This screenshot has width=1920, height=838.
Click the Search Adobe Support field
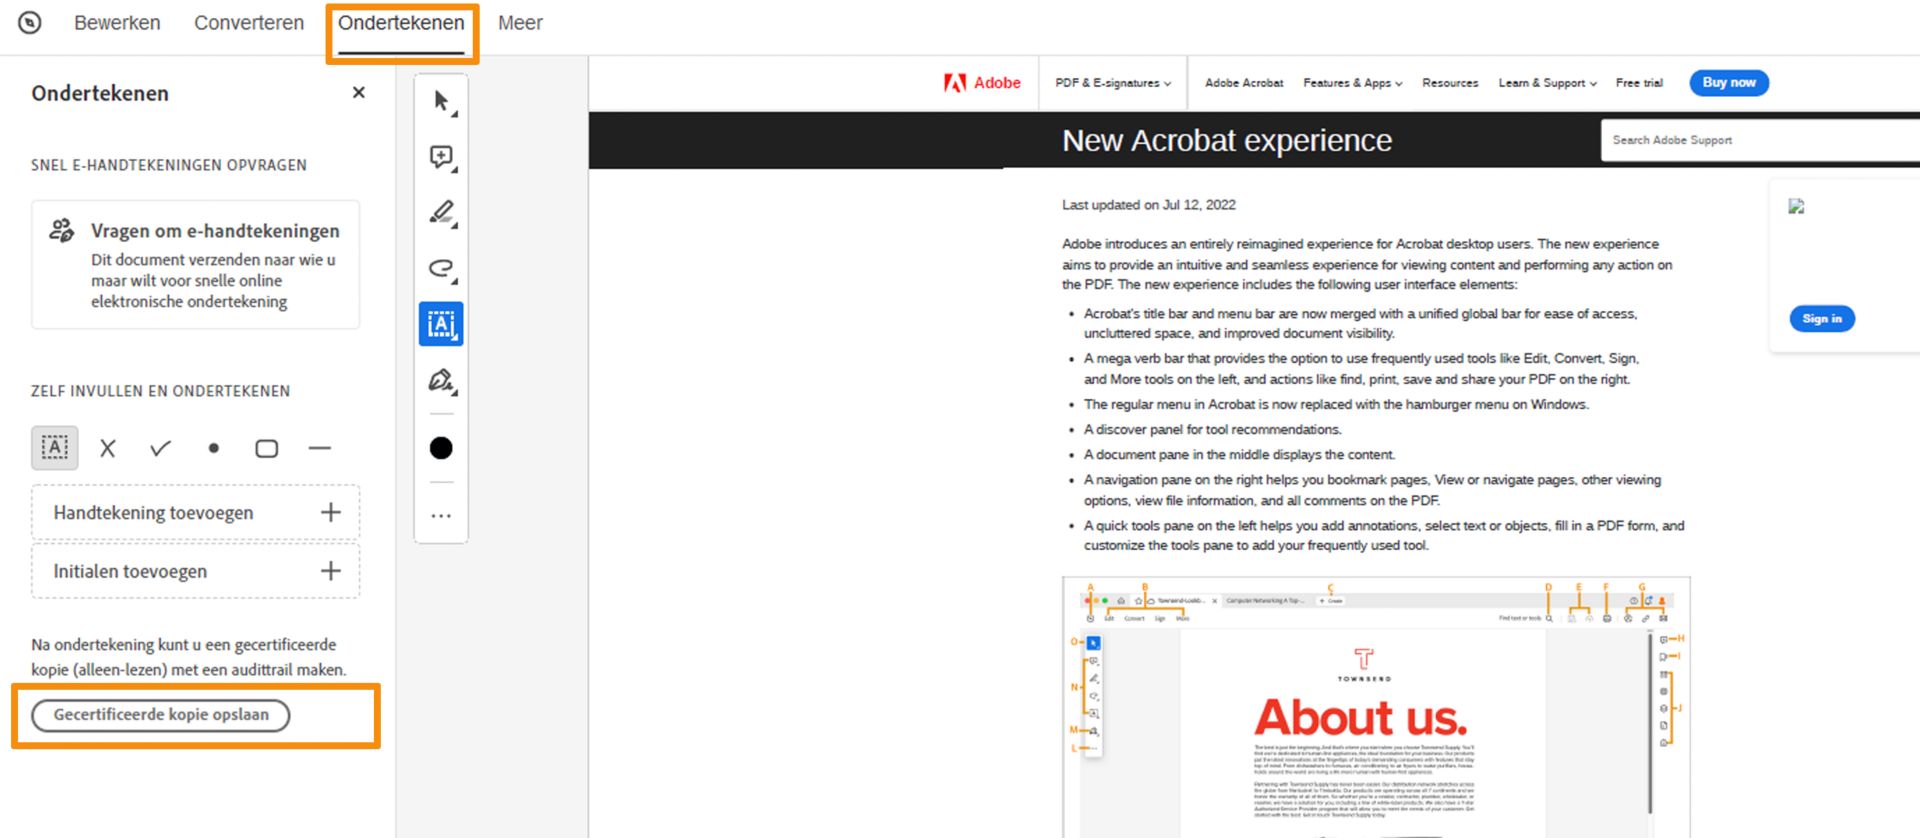coord(1760,141)
